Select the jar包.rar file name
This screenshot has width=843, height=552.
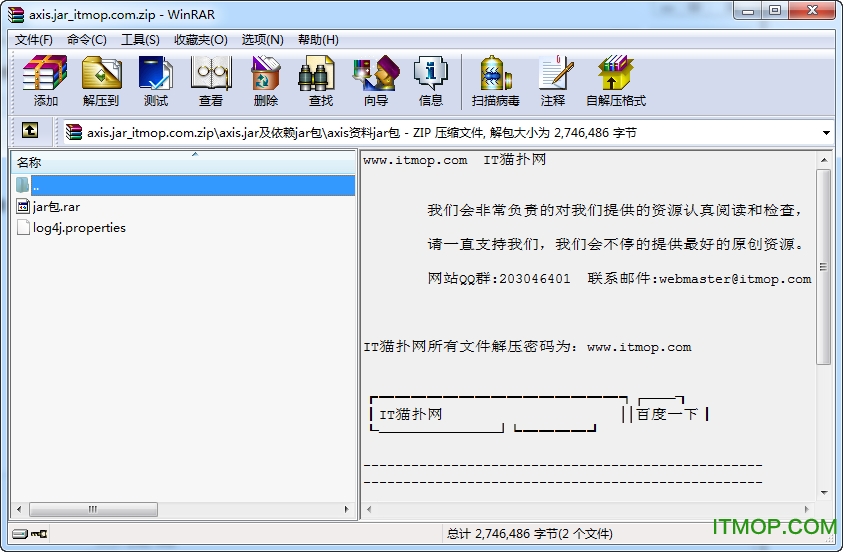[56, 206]
